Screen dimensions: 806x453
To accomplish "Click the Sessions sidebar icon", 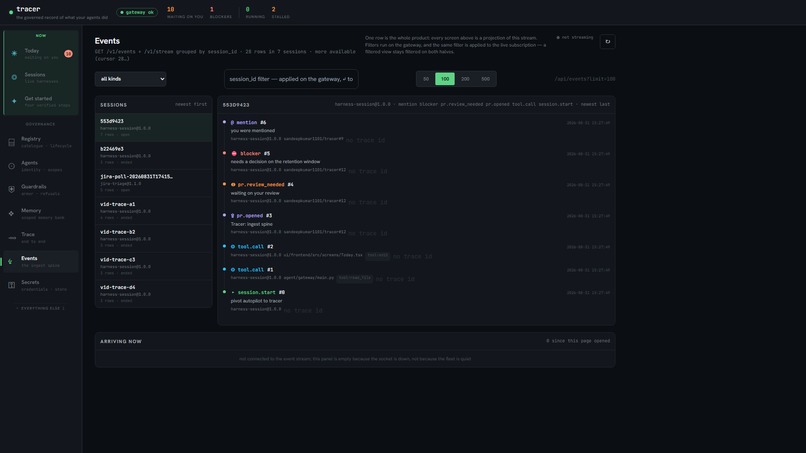I will coord(14,77).
